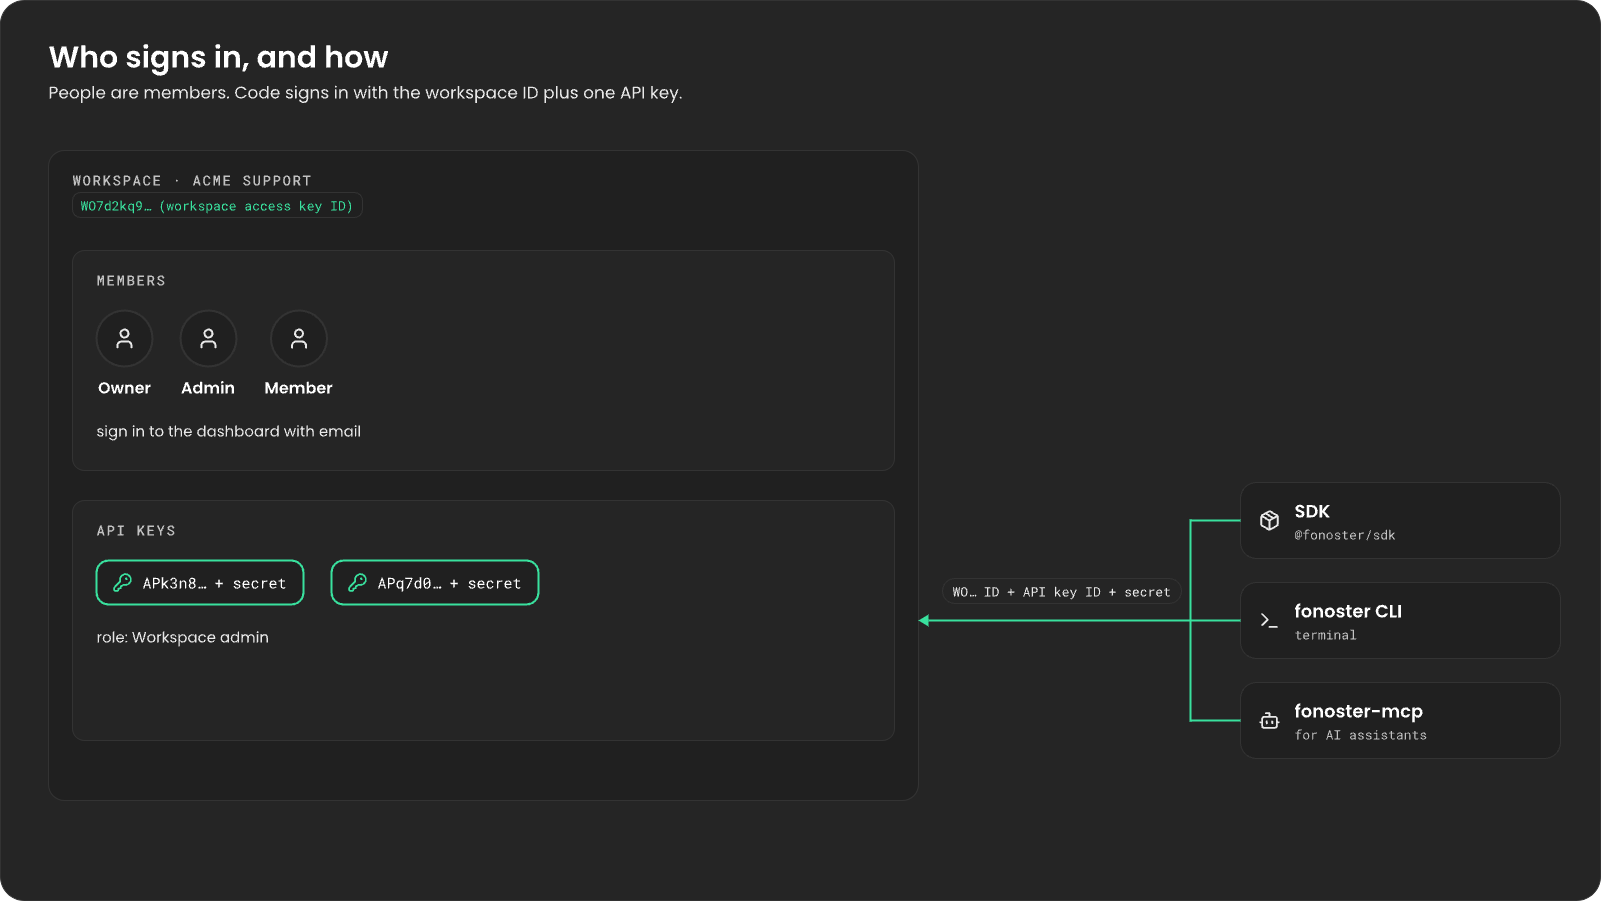1601x901 pixels.
Task: Click the SDK package box icon
Action: tap(1269, 521)
